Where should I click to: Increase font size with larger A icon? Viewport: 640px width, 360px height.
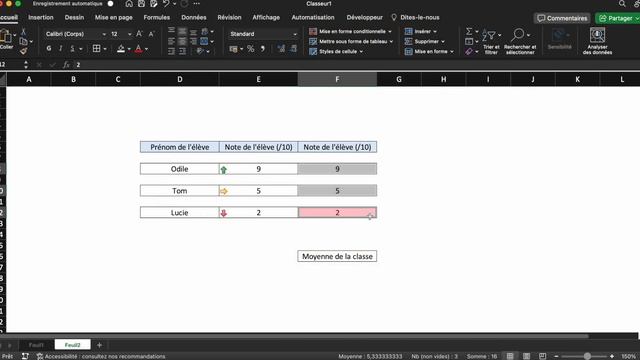pos(139,34)
